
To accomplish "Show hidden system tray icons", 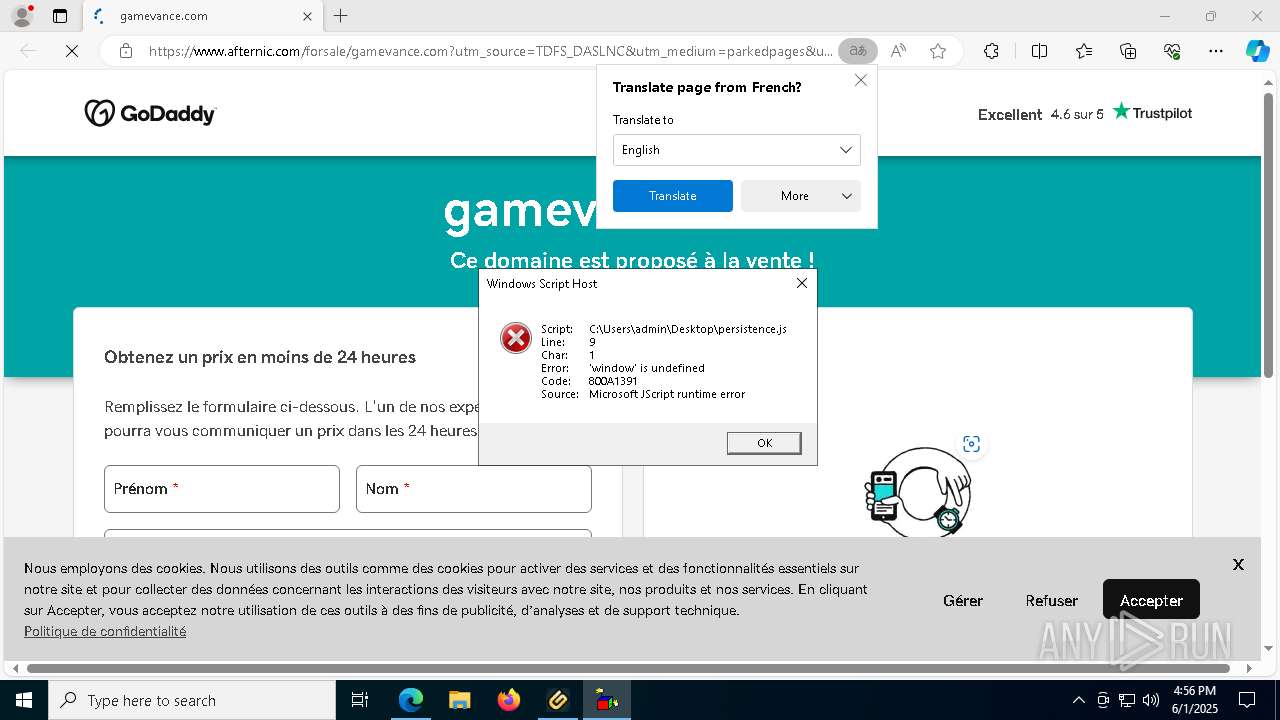I will tap(1078, 700).
